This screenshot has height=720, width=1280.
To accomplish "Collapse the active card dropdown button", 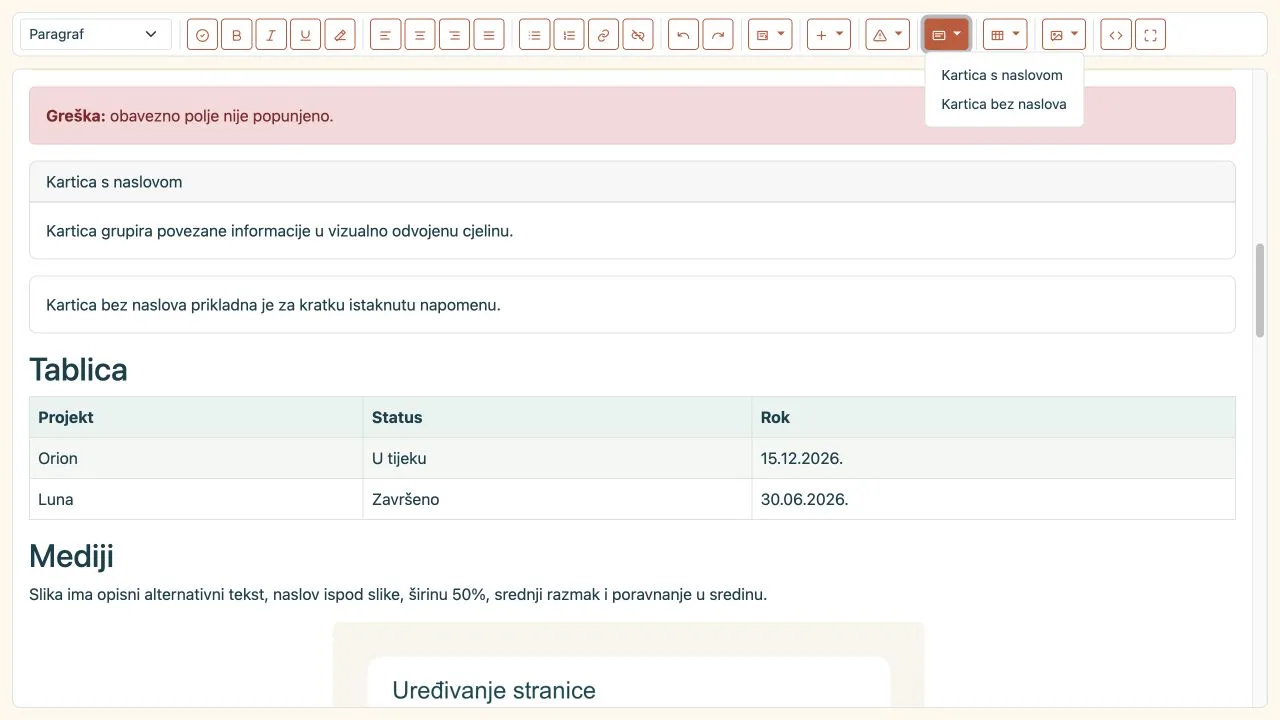I will (946, 35).
